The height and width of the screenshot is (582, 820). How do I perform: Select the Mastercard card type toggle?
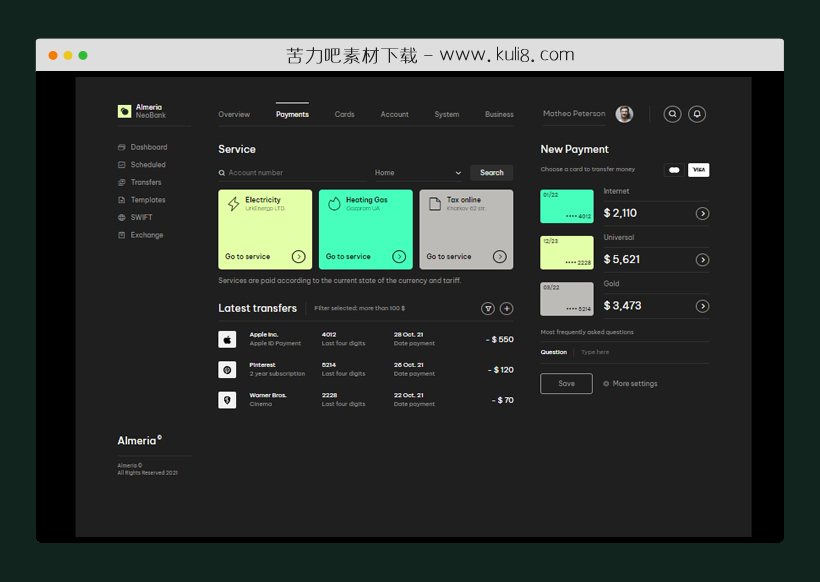pos(674,170)
